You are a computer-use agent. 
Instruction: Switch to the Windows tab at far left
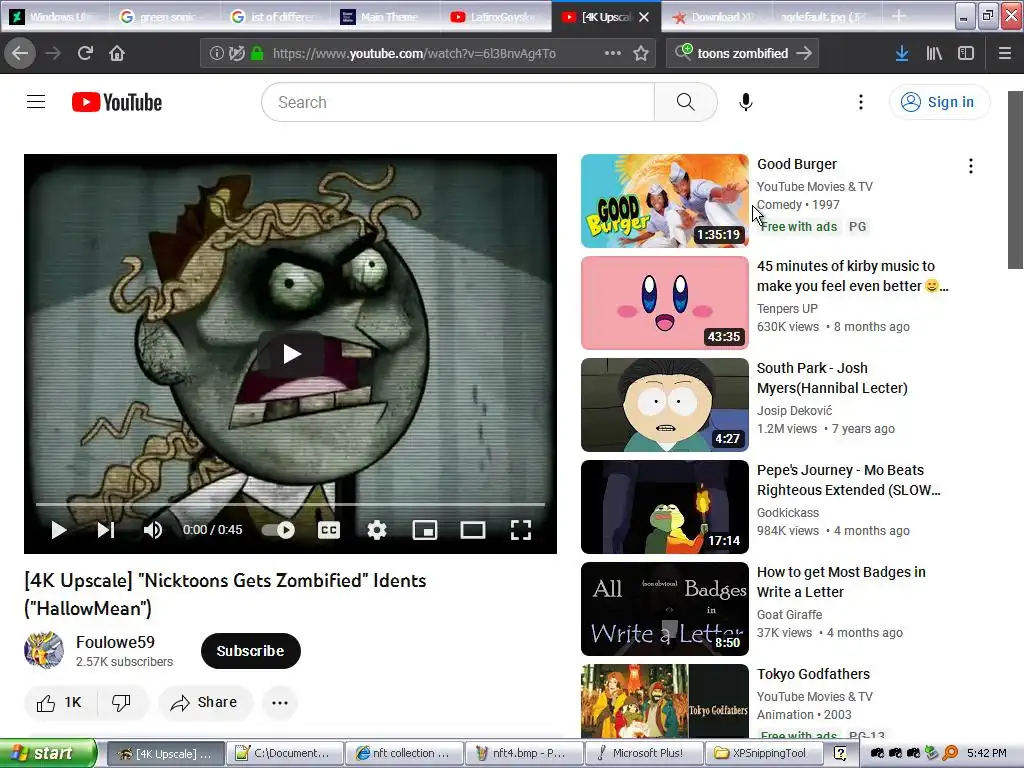pos(56,16)
